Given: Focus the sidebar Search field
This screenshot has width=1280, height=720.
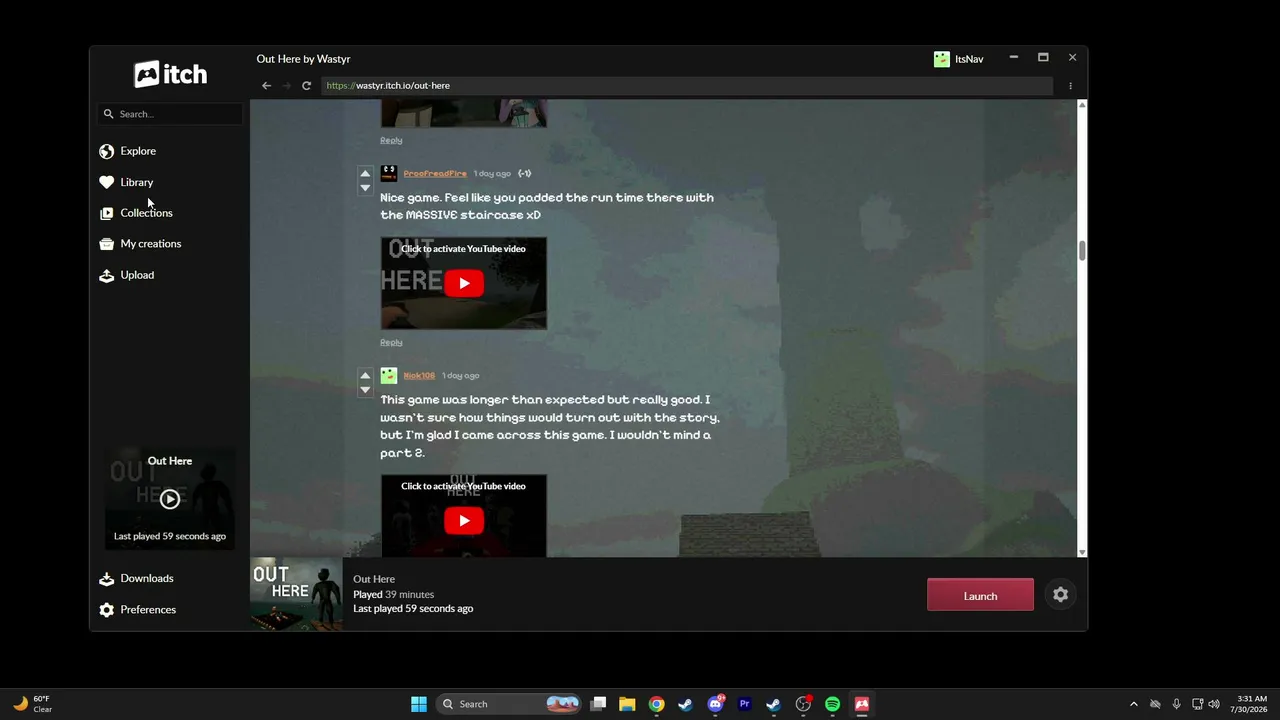Looking at the screenshot, I should click(x=170, y=114).
